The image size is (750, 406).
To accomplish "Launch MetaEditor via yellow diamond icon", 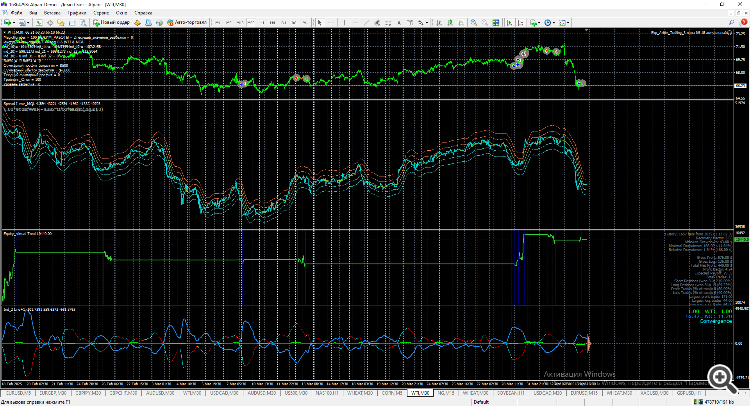I will (138, 22).
